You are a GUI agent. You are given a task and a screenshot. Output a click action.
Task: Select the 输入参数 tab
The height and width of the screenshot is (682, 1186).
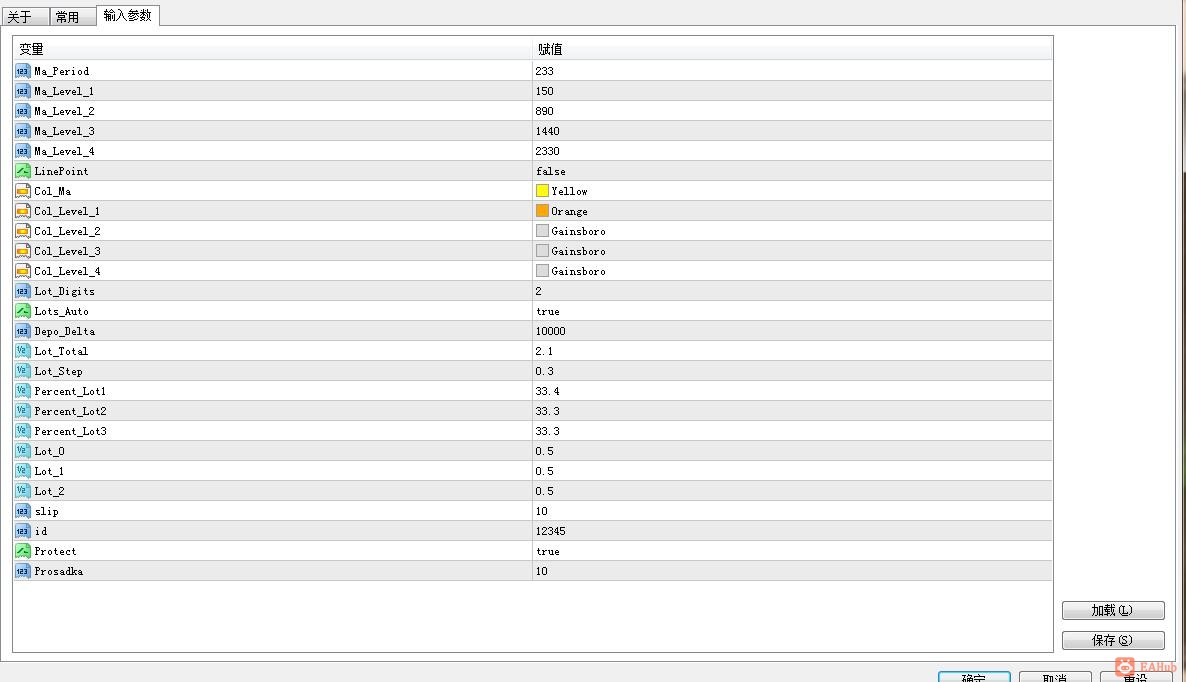click(x=128, y=15)
